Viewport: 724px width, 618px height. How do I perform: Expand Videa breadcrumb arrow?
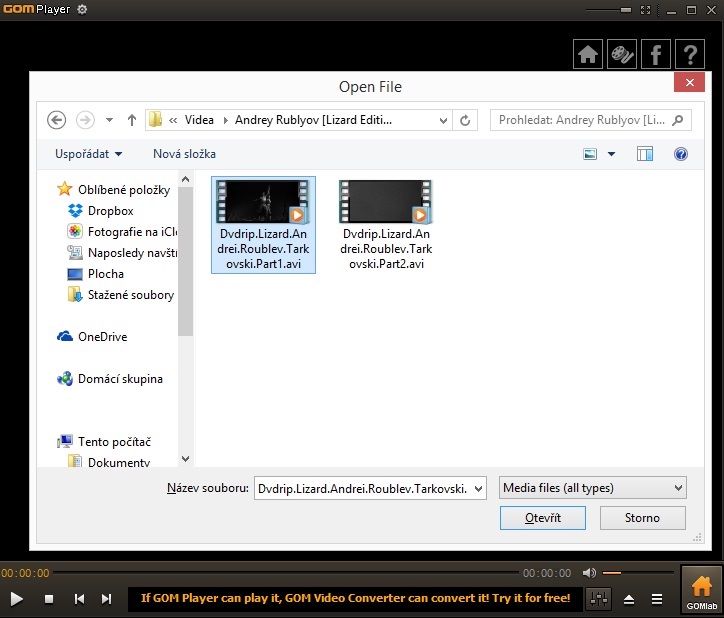coord(225,120)
